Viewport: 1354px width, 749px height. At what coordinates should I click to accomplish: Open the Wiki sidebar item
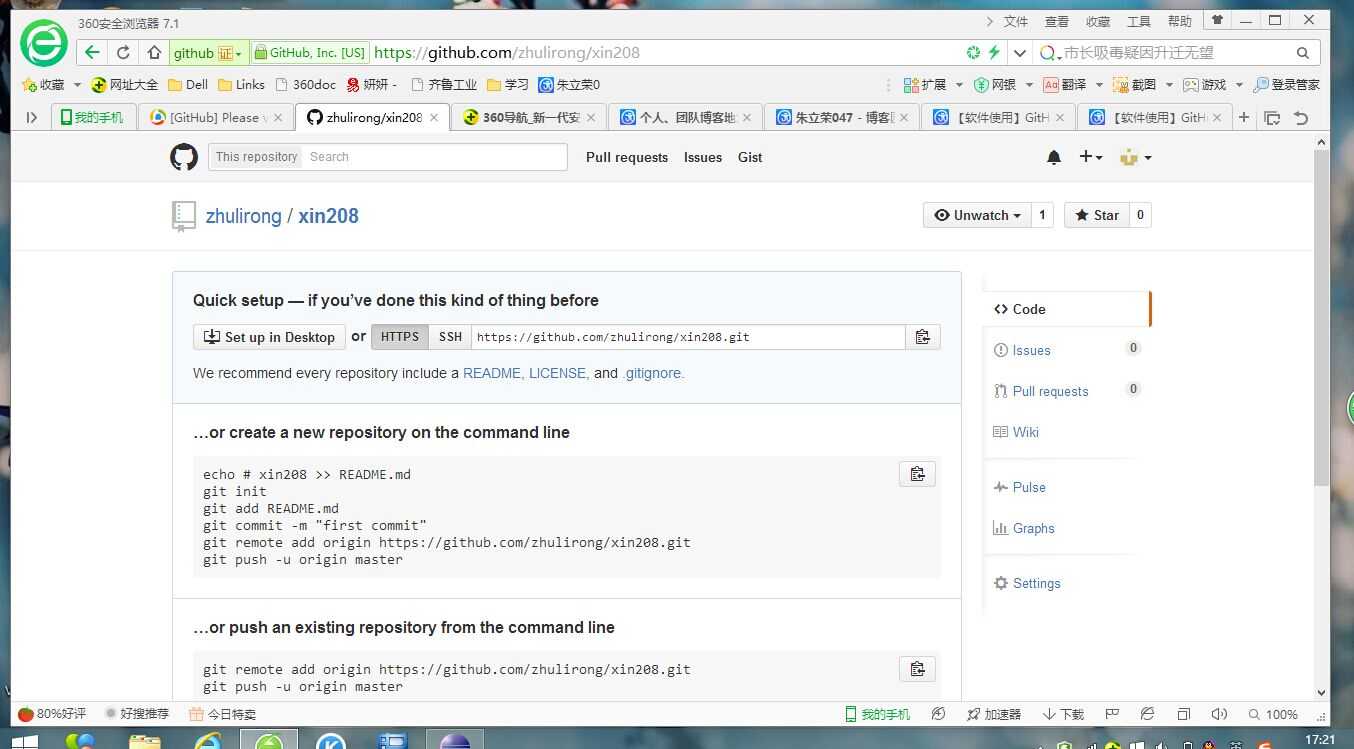click(x=1016, y=432)
